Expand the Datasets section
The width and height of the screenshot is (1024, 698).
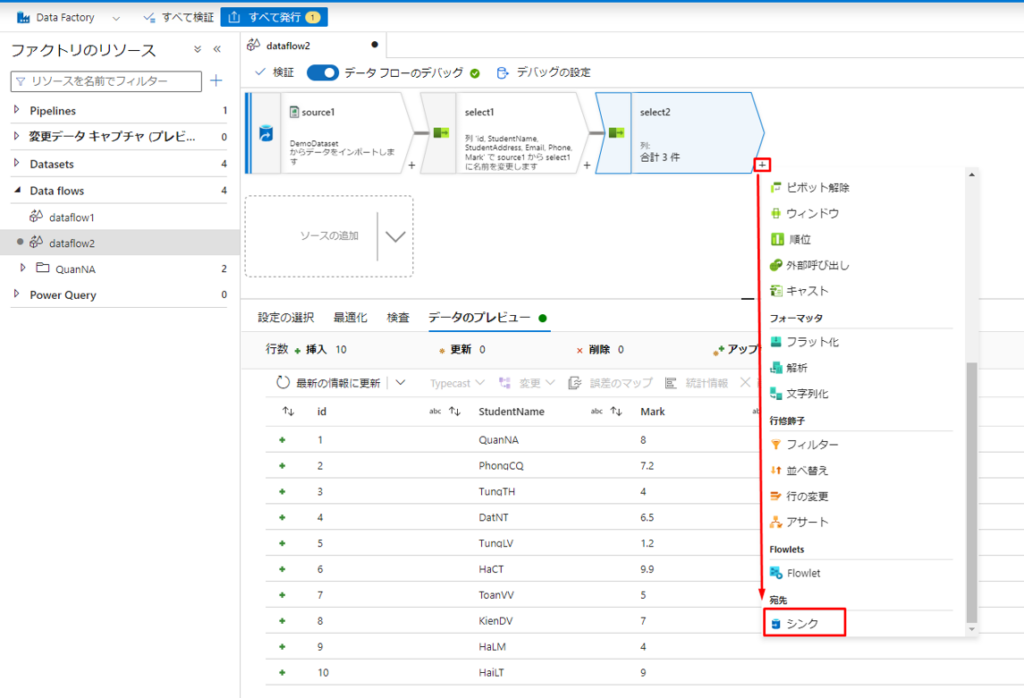pos(16,164)
